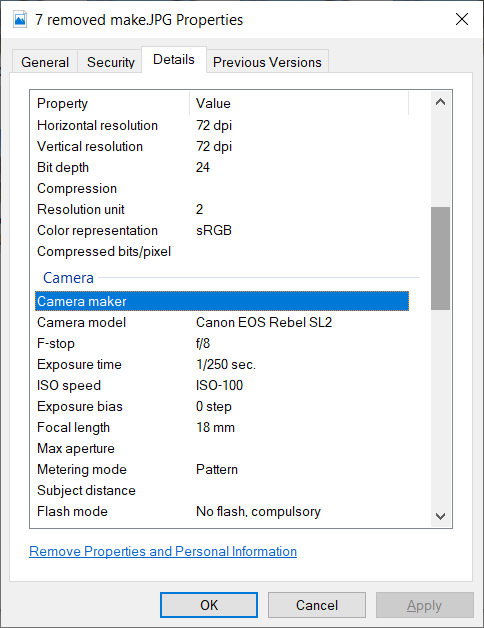Click the Camera section heading
This screenshot has height=628, width=484.
pyautogui.click(x=68, y=278)
